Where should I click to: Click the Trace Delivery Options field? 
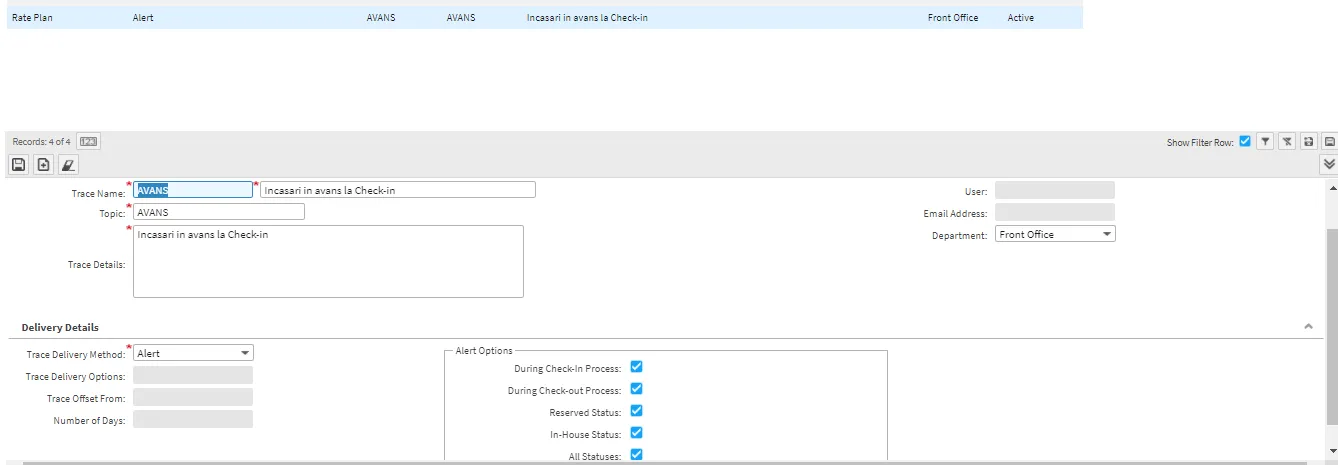[x=193, y=375]
